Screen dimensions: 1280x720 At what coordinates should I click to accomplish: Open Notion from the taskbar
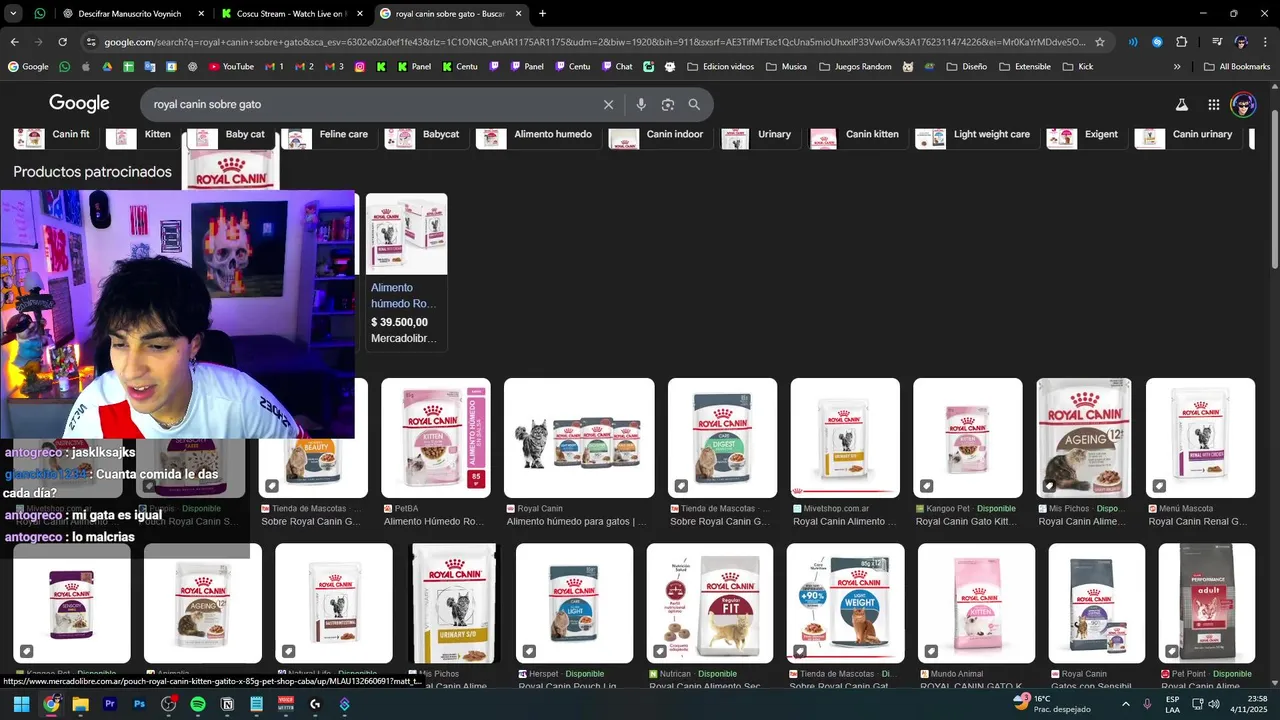coord(227,704)
